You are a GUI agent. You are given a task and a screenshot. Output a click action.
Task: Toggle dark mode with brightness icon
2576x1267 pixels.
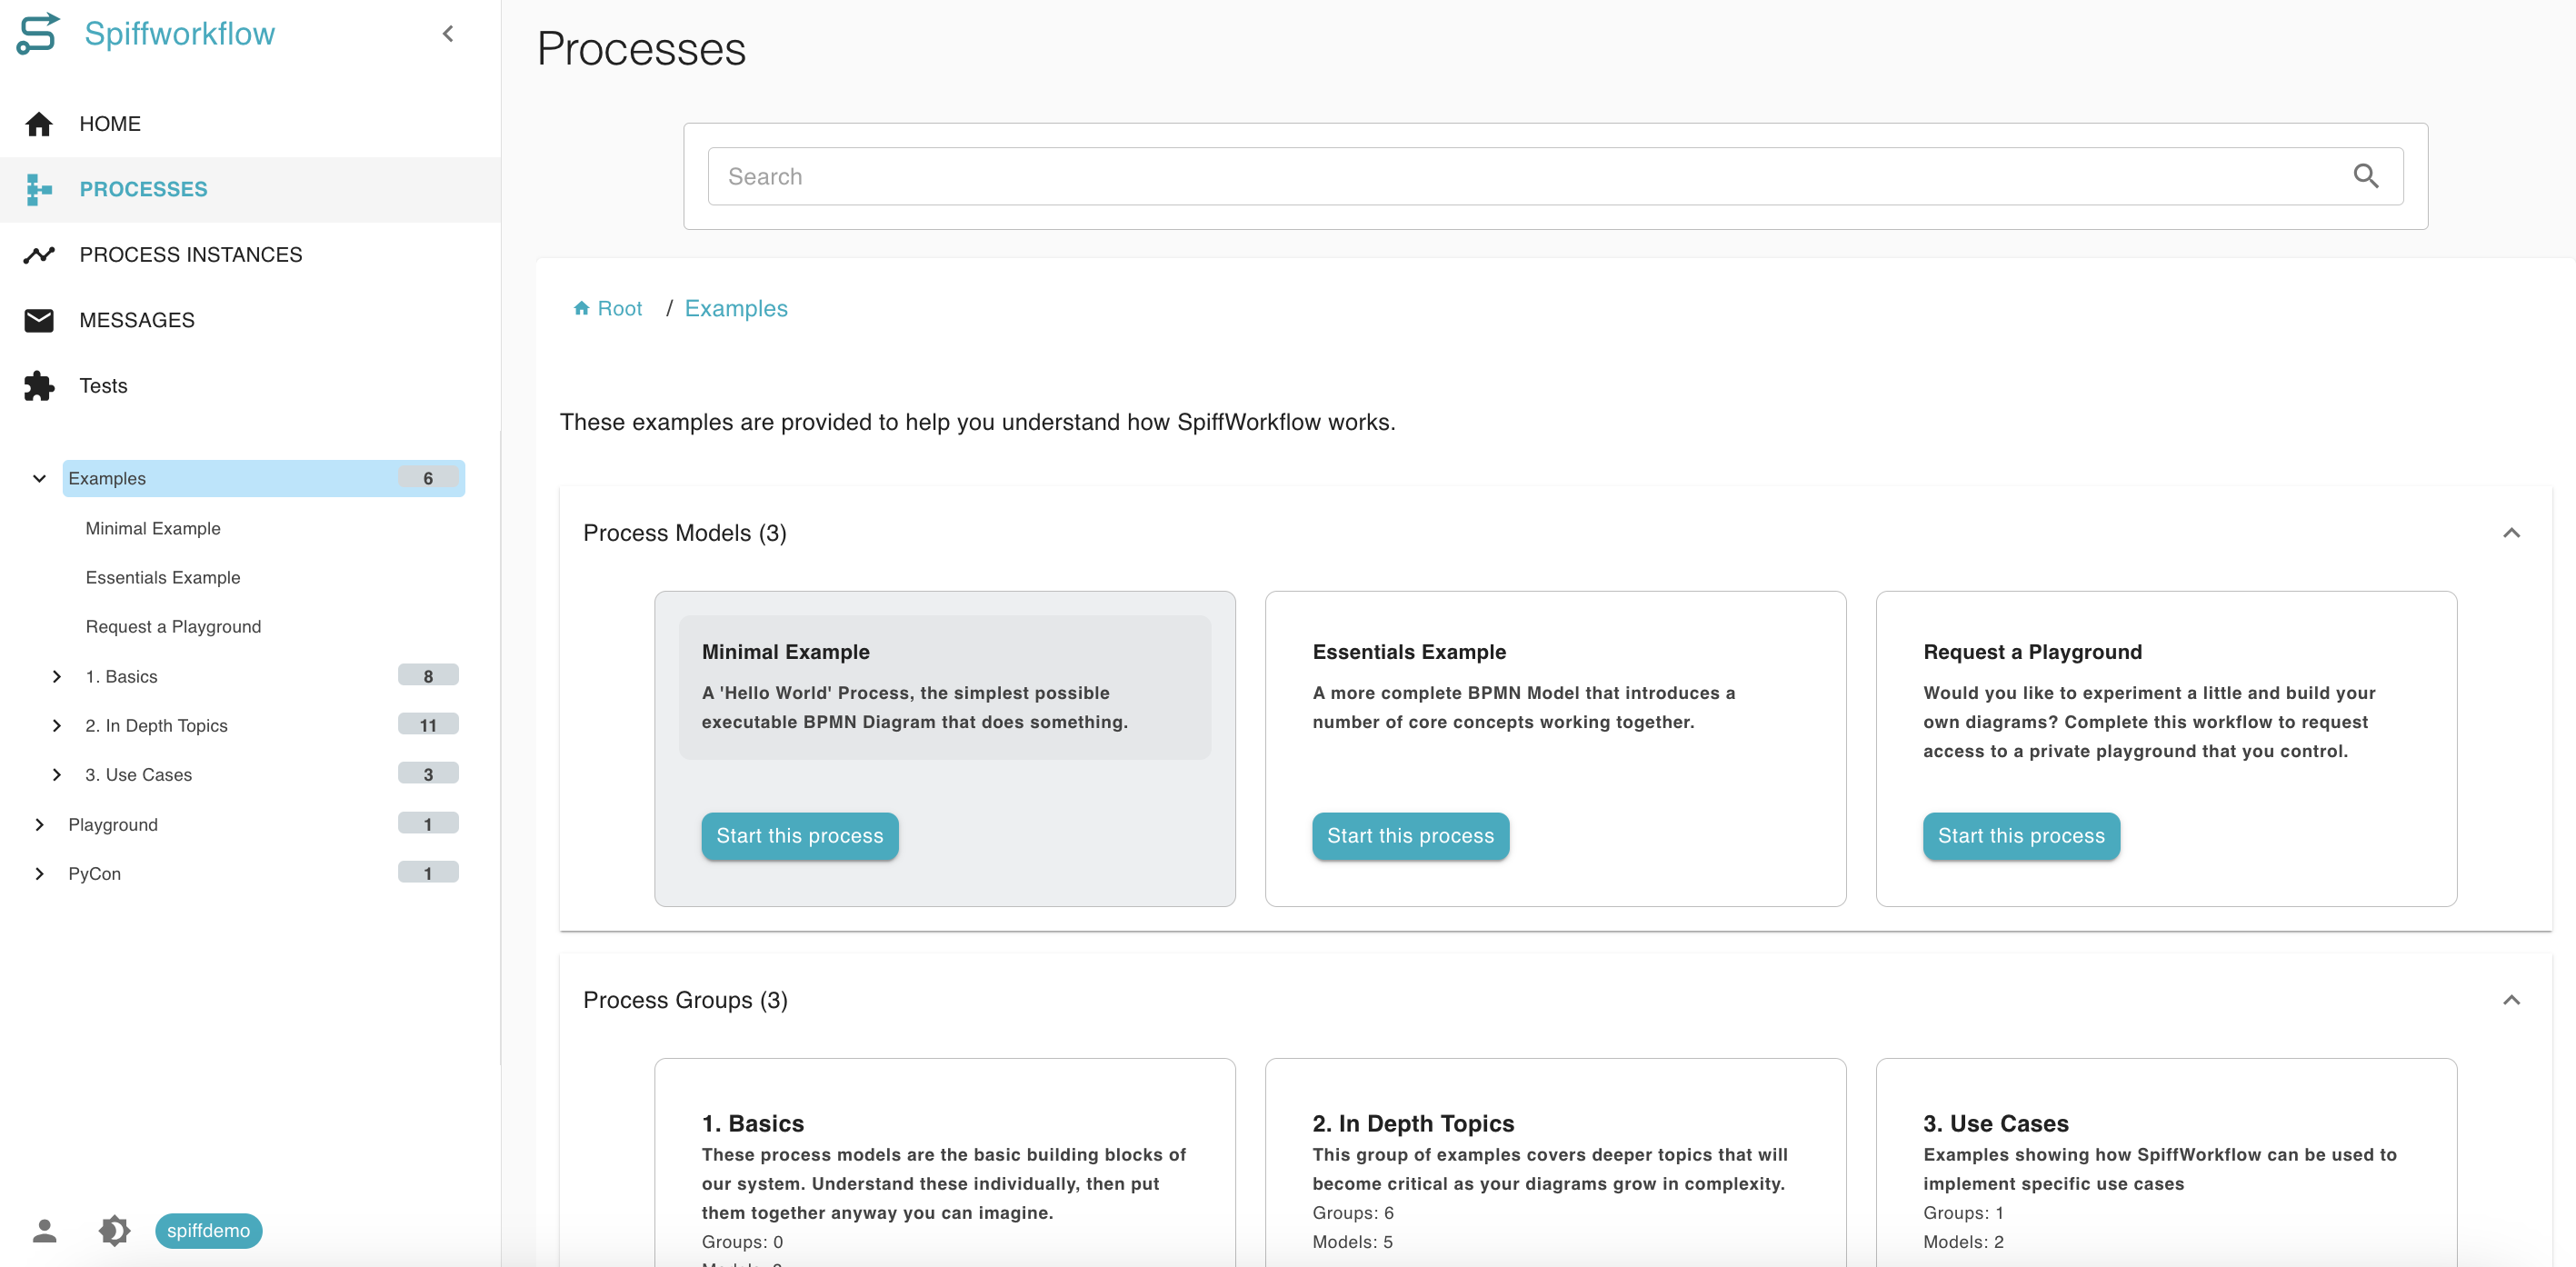tap(114, 1230)
